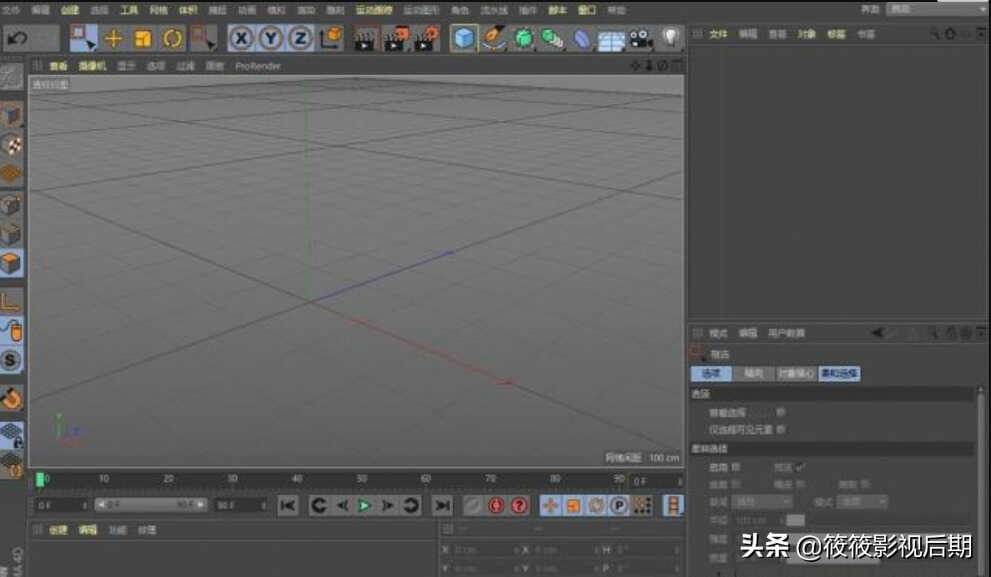The height and width of the screenshot is (577, 991).
Task: Open the viewport ProRender menu
Action: [258, 66]
